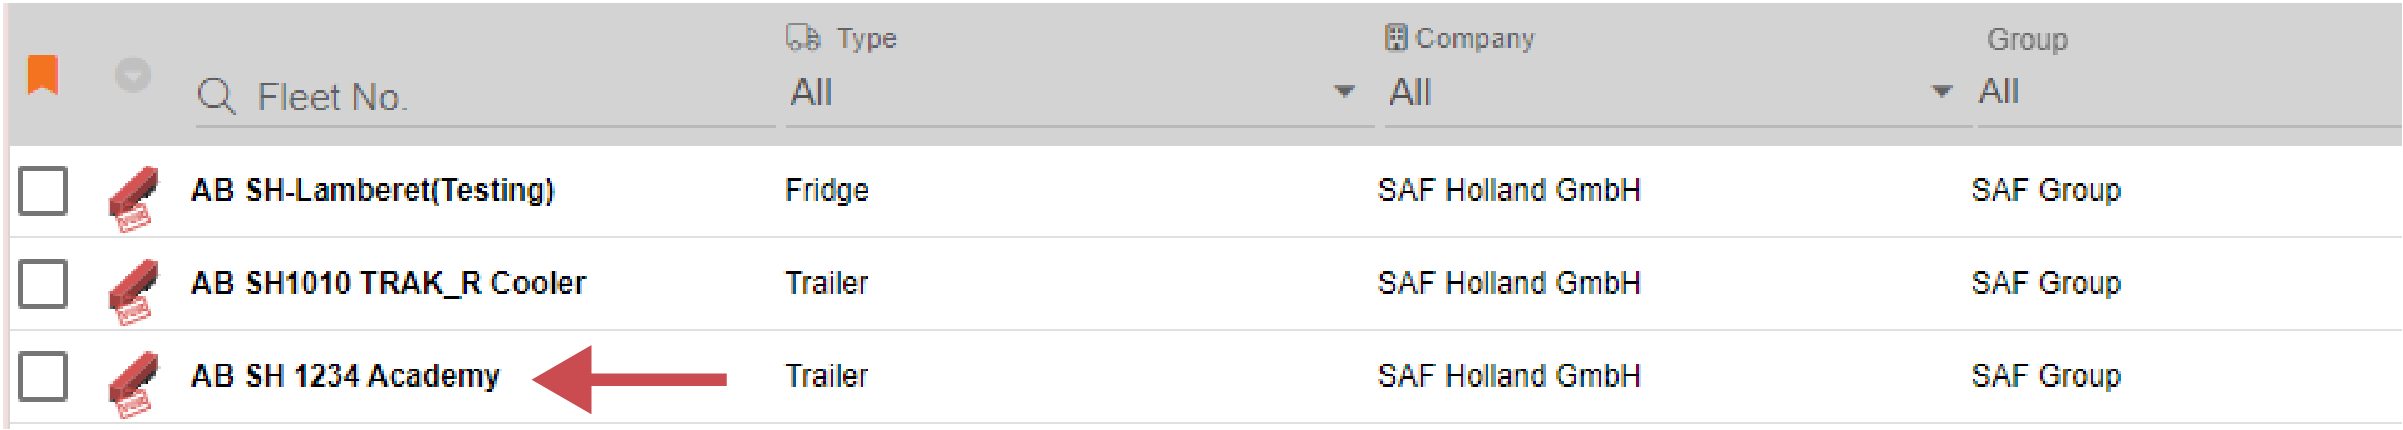2403x430 pixels.
Task: Click the orange bookmark icon
Action: click(42, 75)
